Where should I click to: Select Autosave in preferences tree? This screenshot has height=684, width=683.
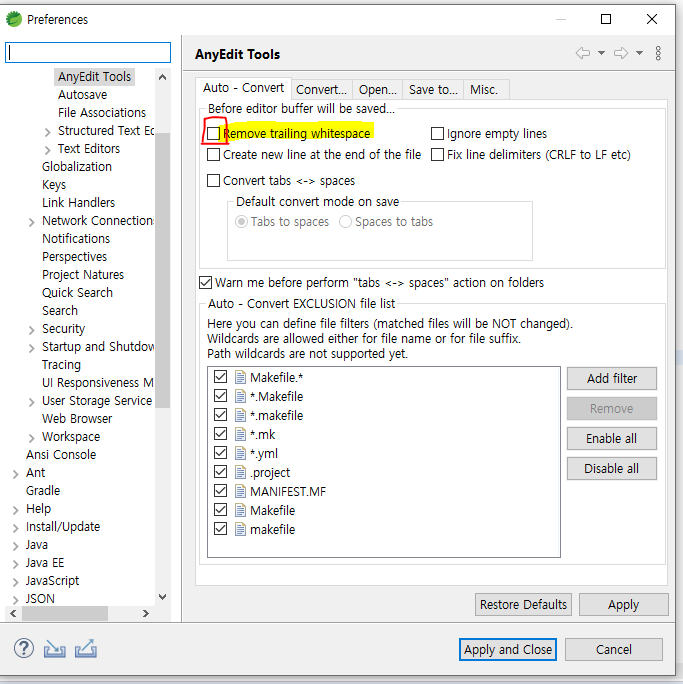coord(82,95)
